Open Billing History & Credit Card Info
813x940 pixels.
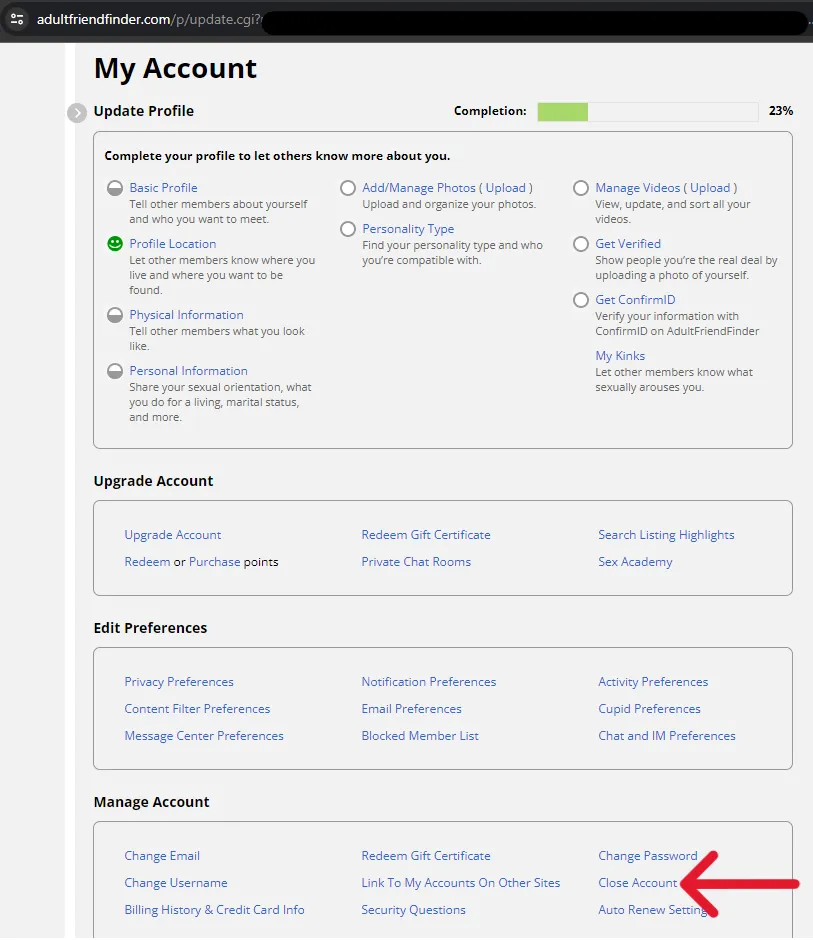(214, 909)
